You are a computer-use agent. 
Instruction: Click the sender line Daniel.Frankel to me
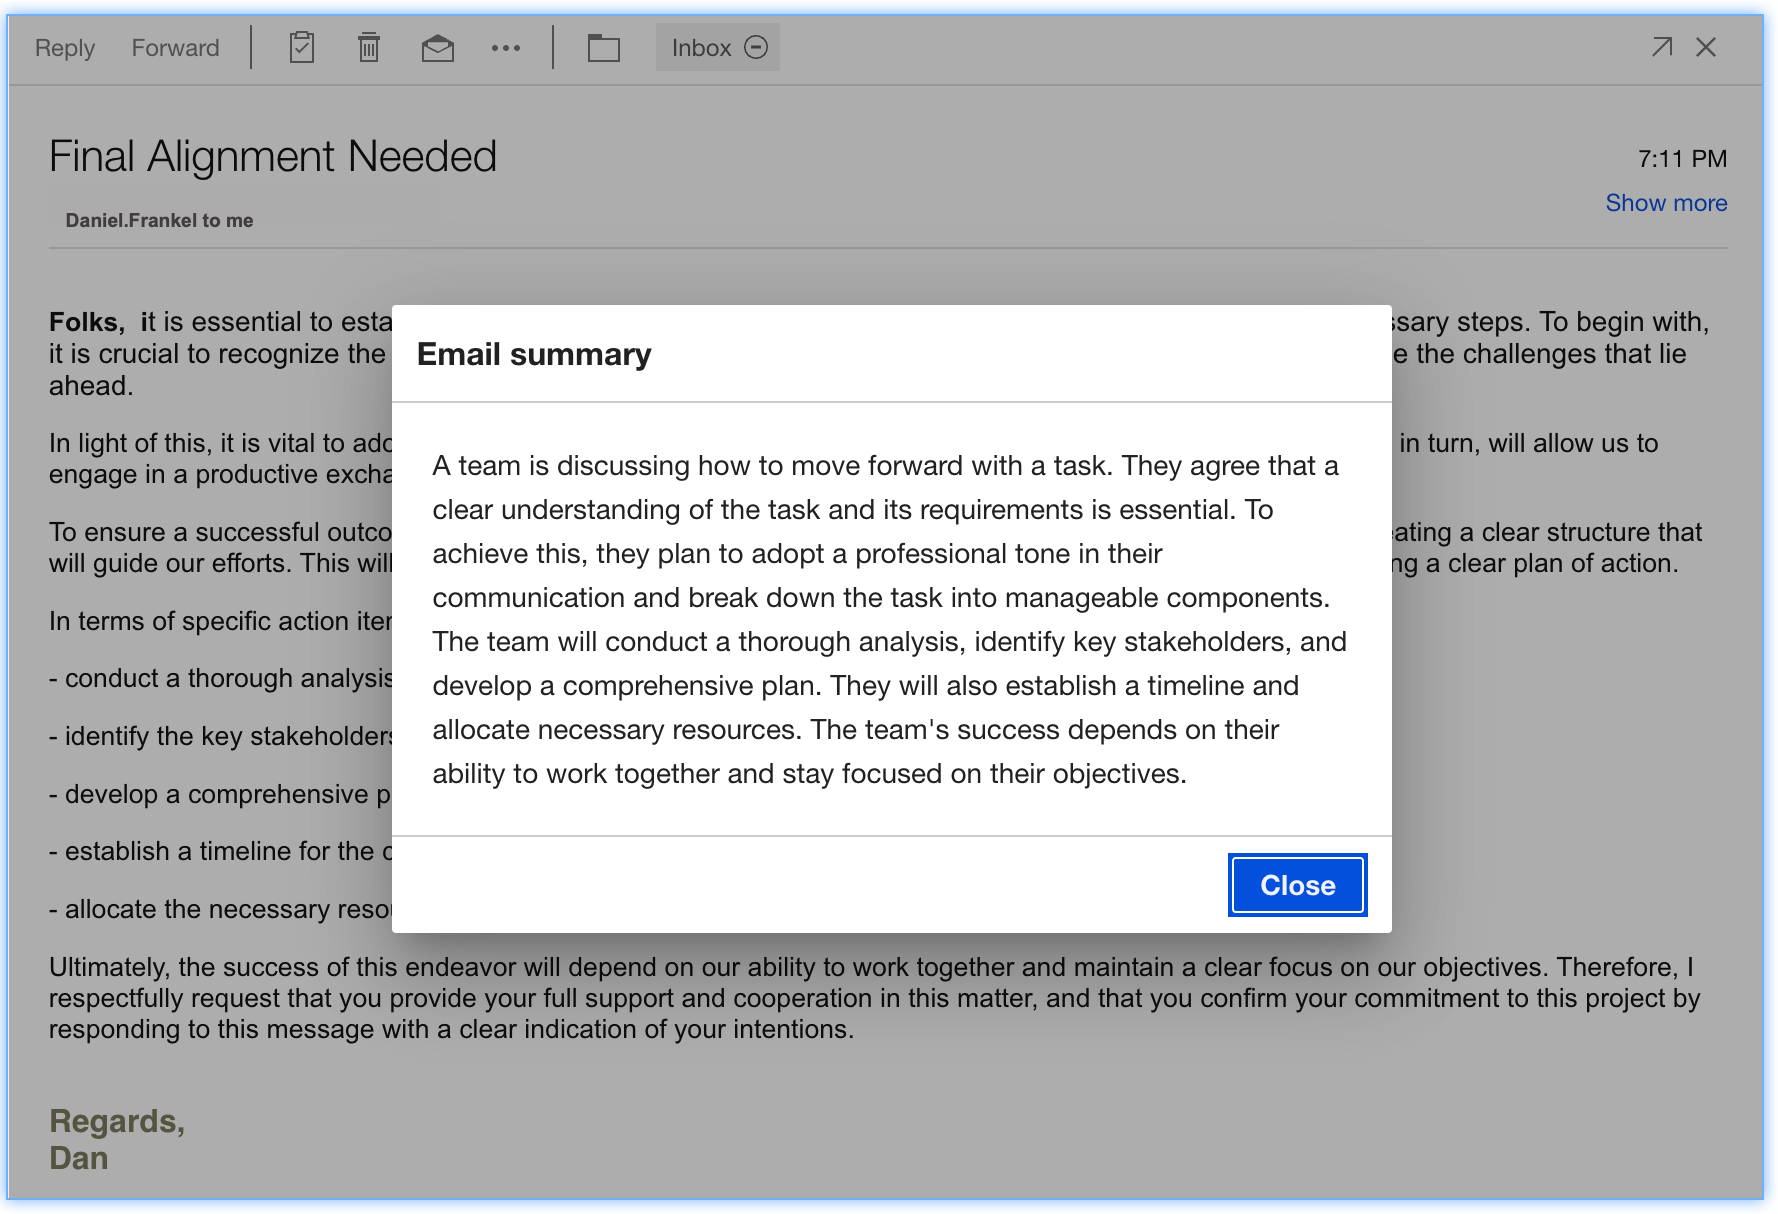tap(159, 220)
